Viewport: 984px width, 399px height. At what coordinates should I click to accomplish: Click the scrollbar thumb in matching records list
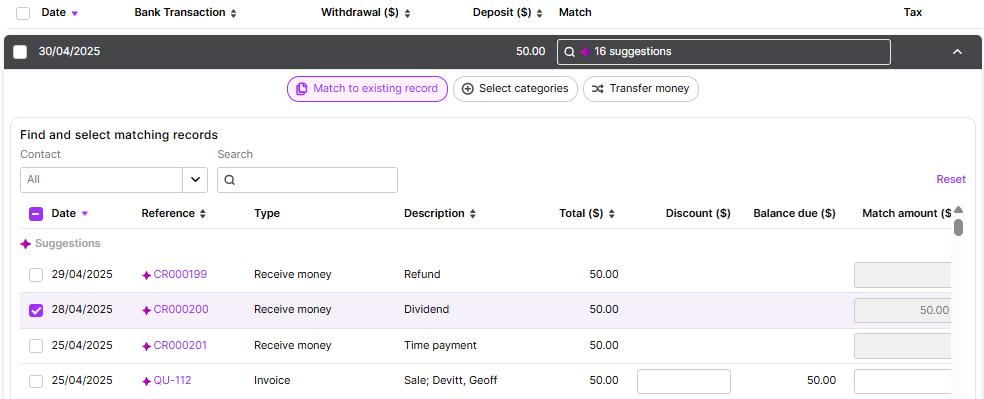(958, 227)
